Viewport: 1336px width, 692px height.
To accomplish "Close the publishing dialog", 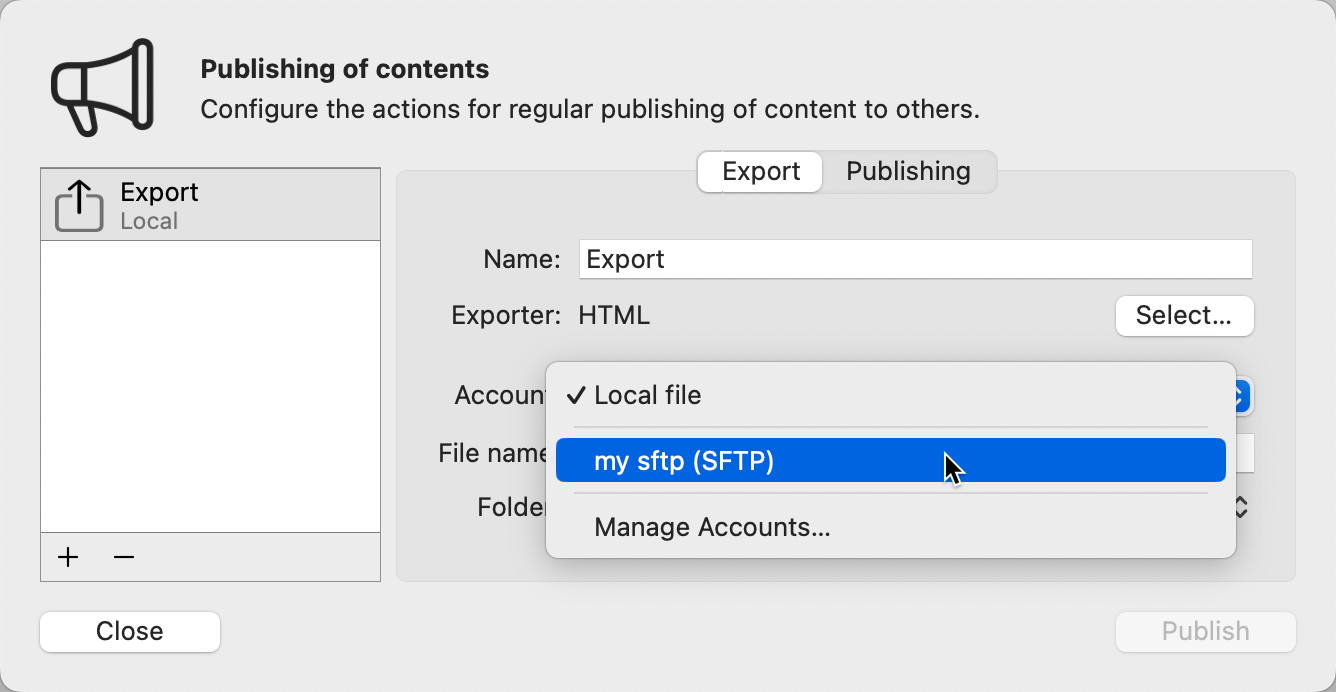I will click(x=129, y=631).
